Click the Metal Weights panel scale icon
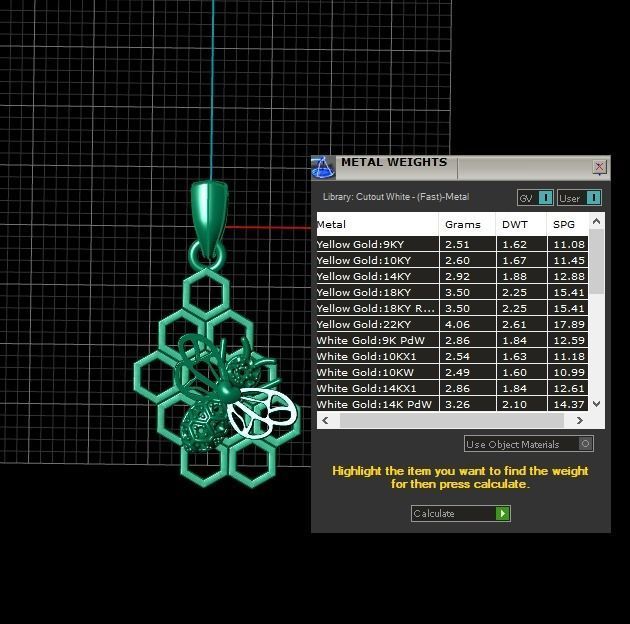 point(323,167)
